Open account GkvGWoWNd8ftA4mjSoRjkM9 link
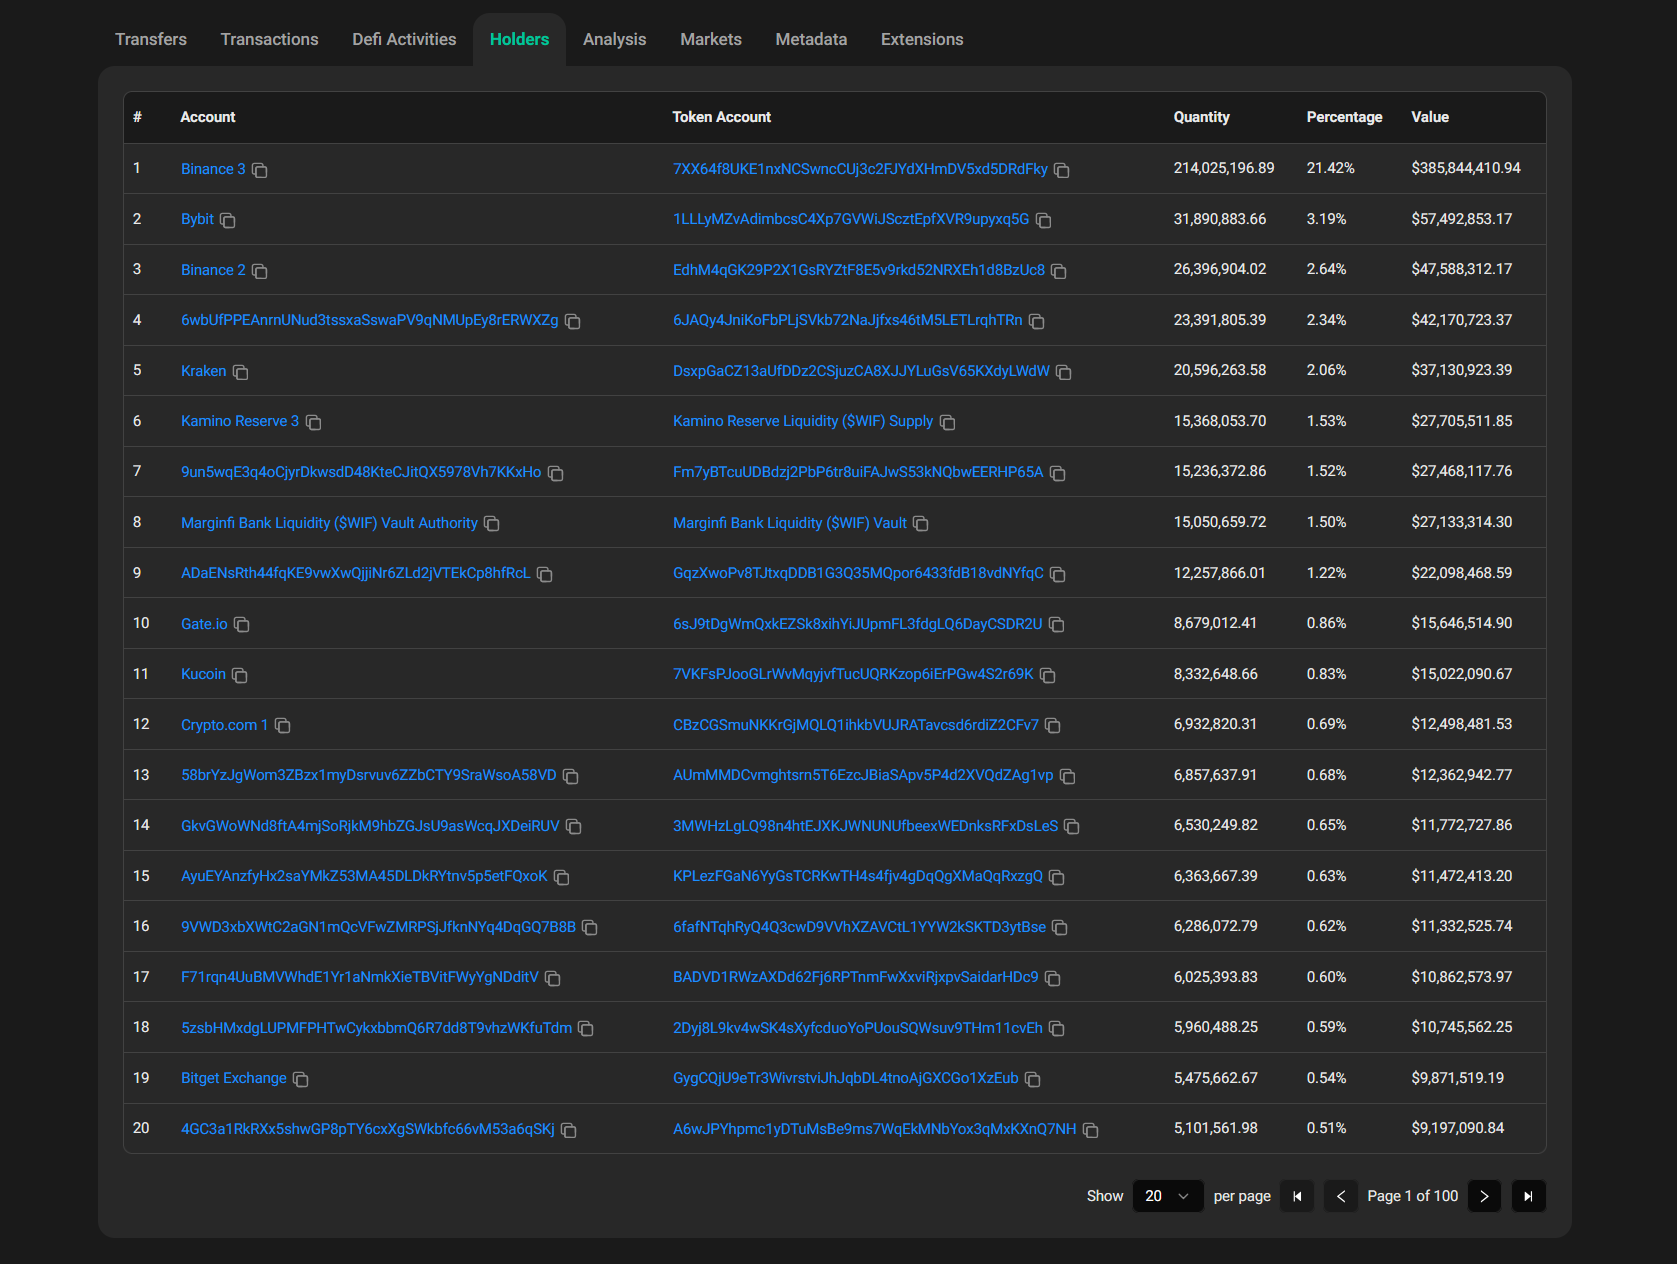Image resolution: width=1677 pixels, height=1264 pixels. pyautogui.click(x=370, y=826)
